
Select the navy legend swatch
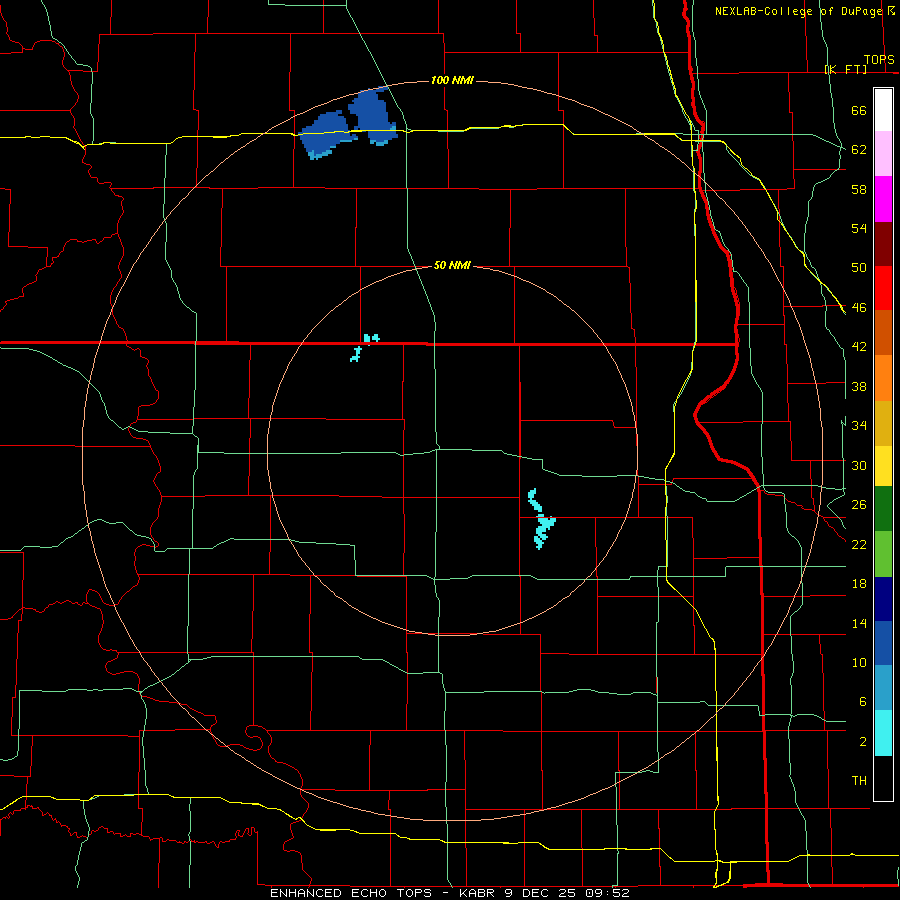[883, 598]
